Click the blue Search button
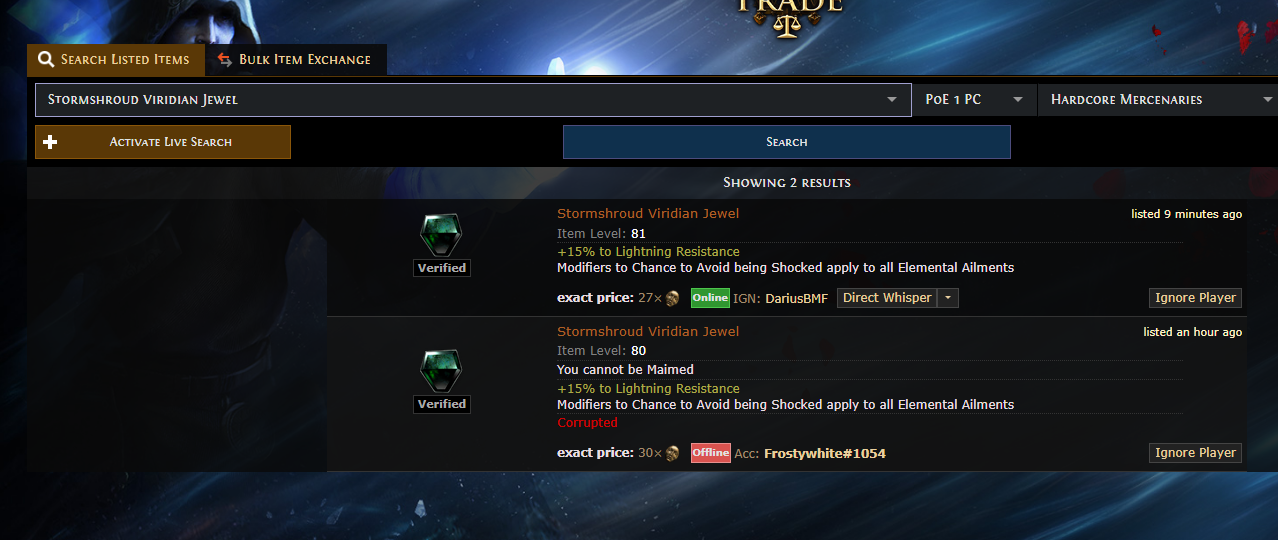Screen dimensions: 1278x540 click(x=786, y=142)
